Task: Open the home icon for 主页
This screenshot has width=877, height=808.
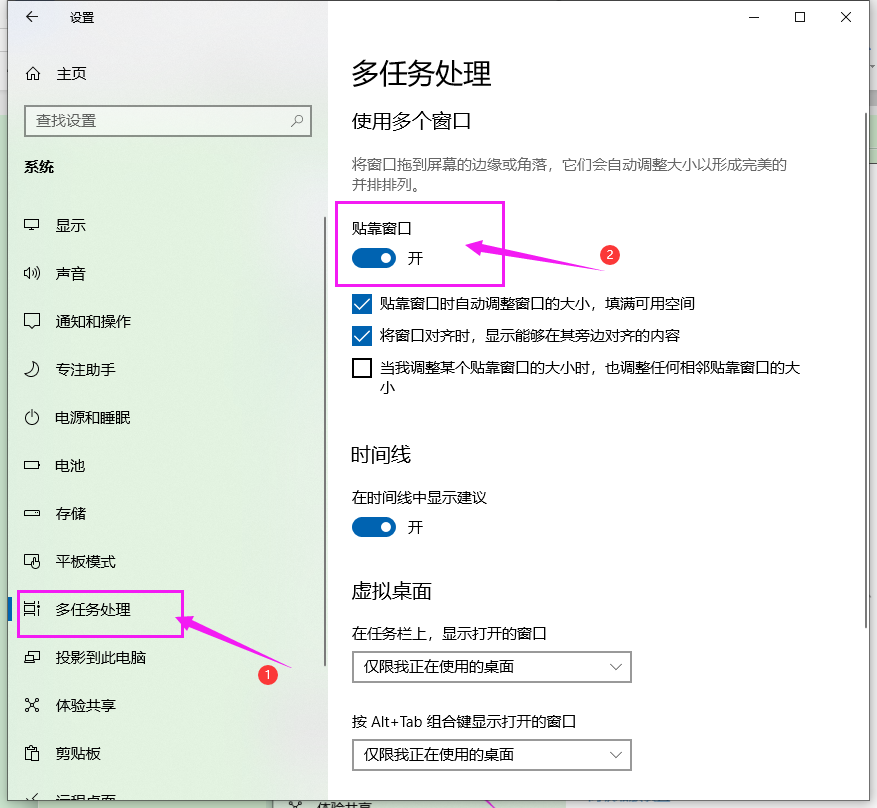Action: coord(33,74)
